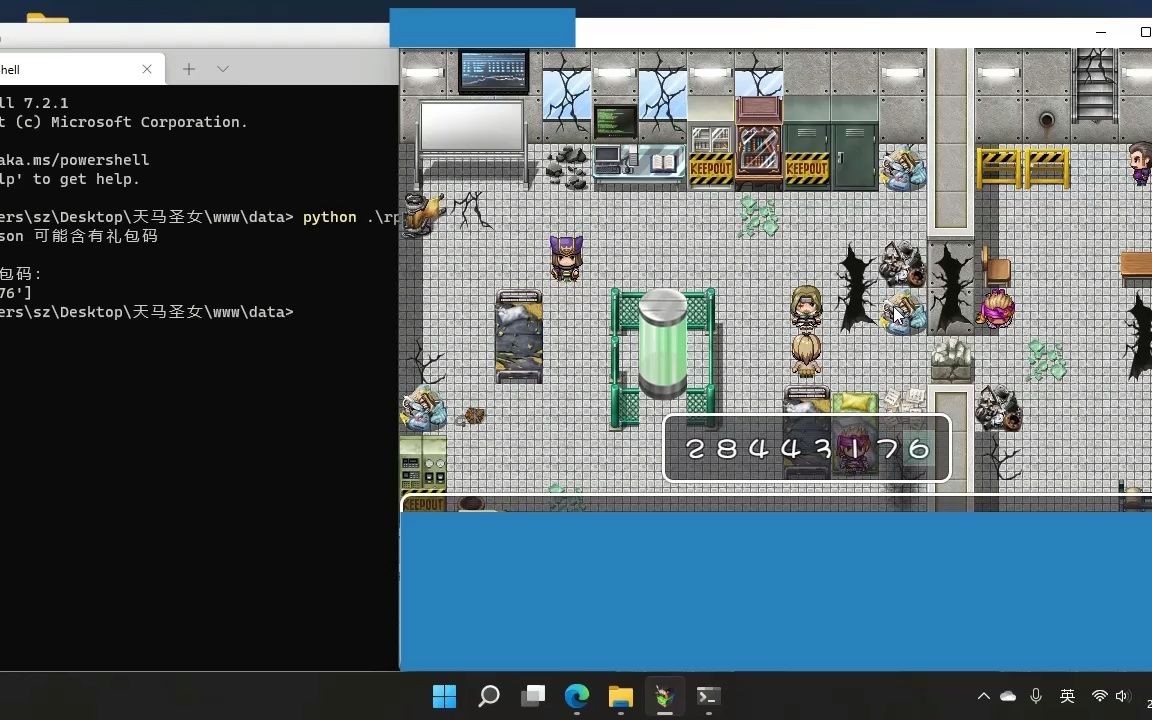Close the PowerShell terminal tab
Image resolution: width=1152 pixels, height=720 pixels.
(147, 69)
